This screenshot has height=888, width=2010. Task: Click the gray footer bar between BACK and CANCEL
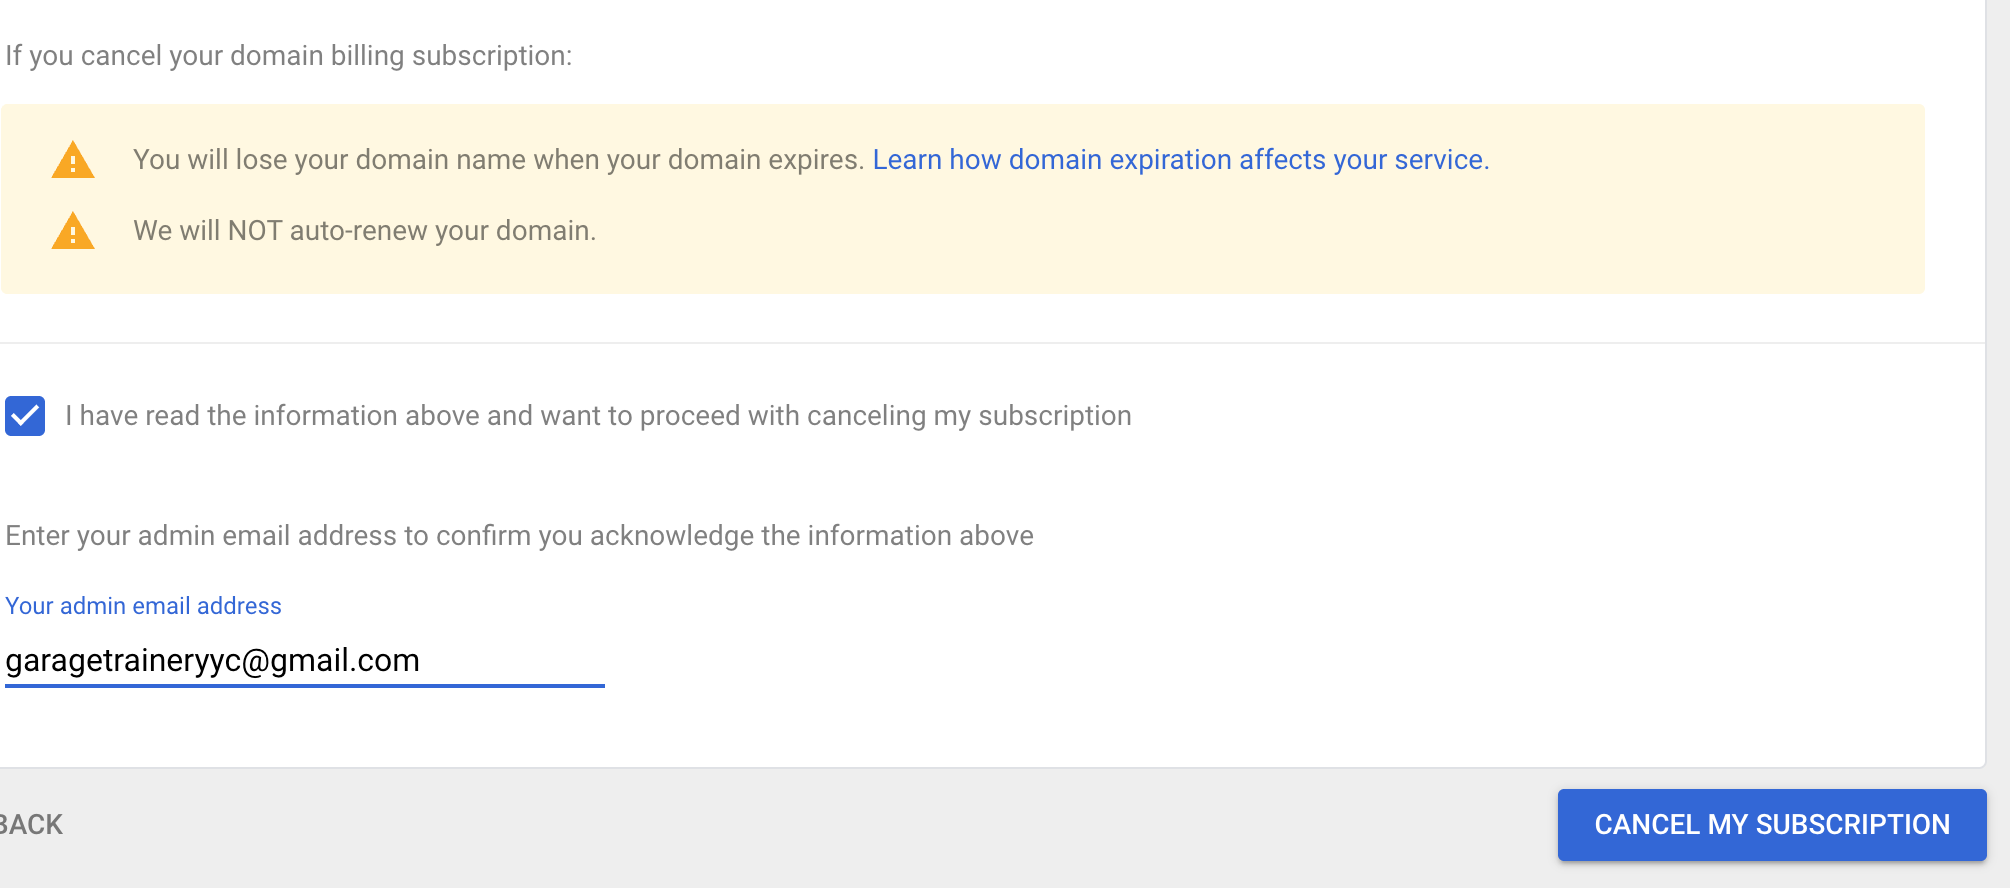pos(800,826)
